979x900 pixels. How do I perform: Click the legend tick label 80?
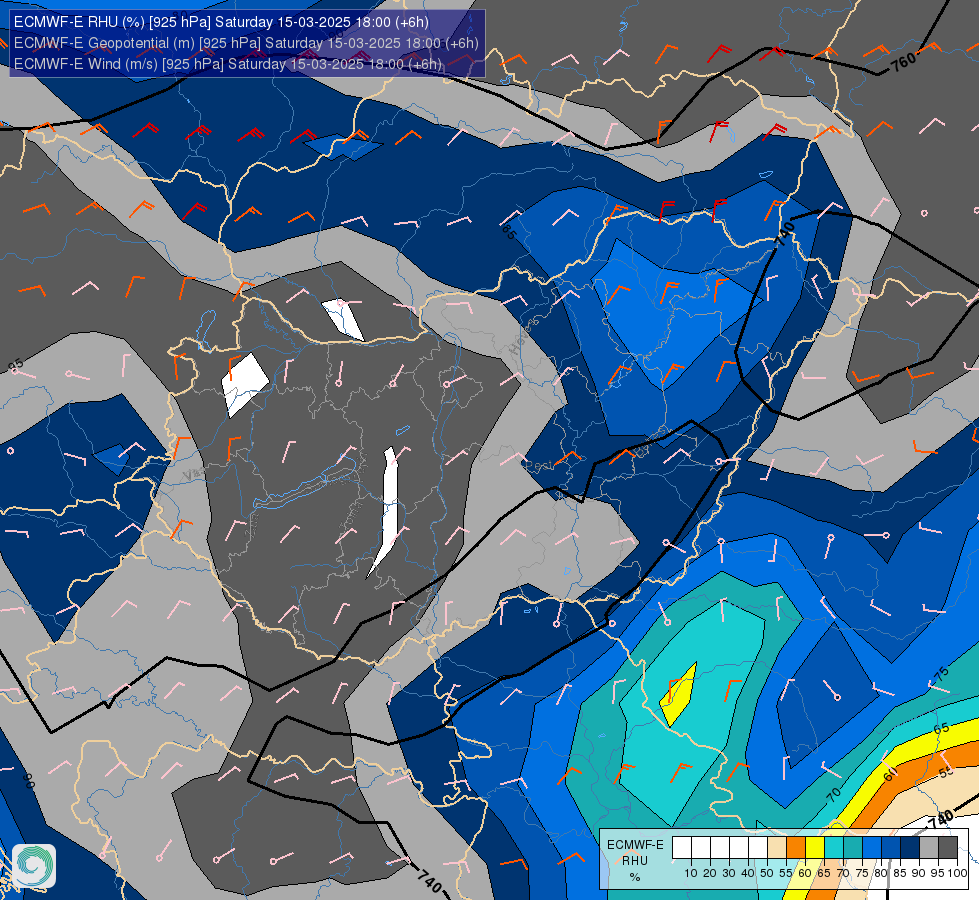click(x=880, y=873)
